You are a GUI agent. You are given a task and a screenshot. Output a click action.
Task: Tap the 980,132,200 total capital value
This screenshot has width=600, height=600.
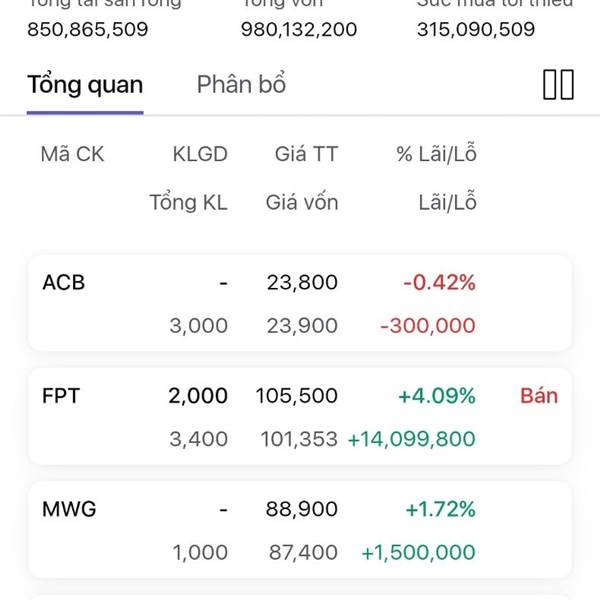tap(299, 30)
